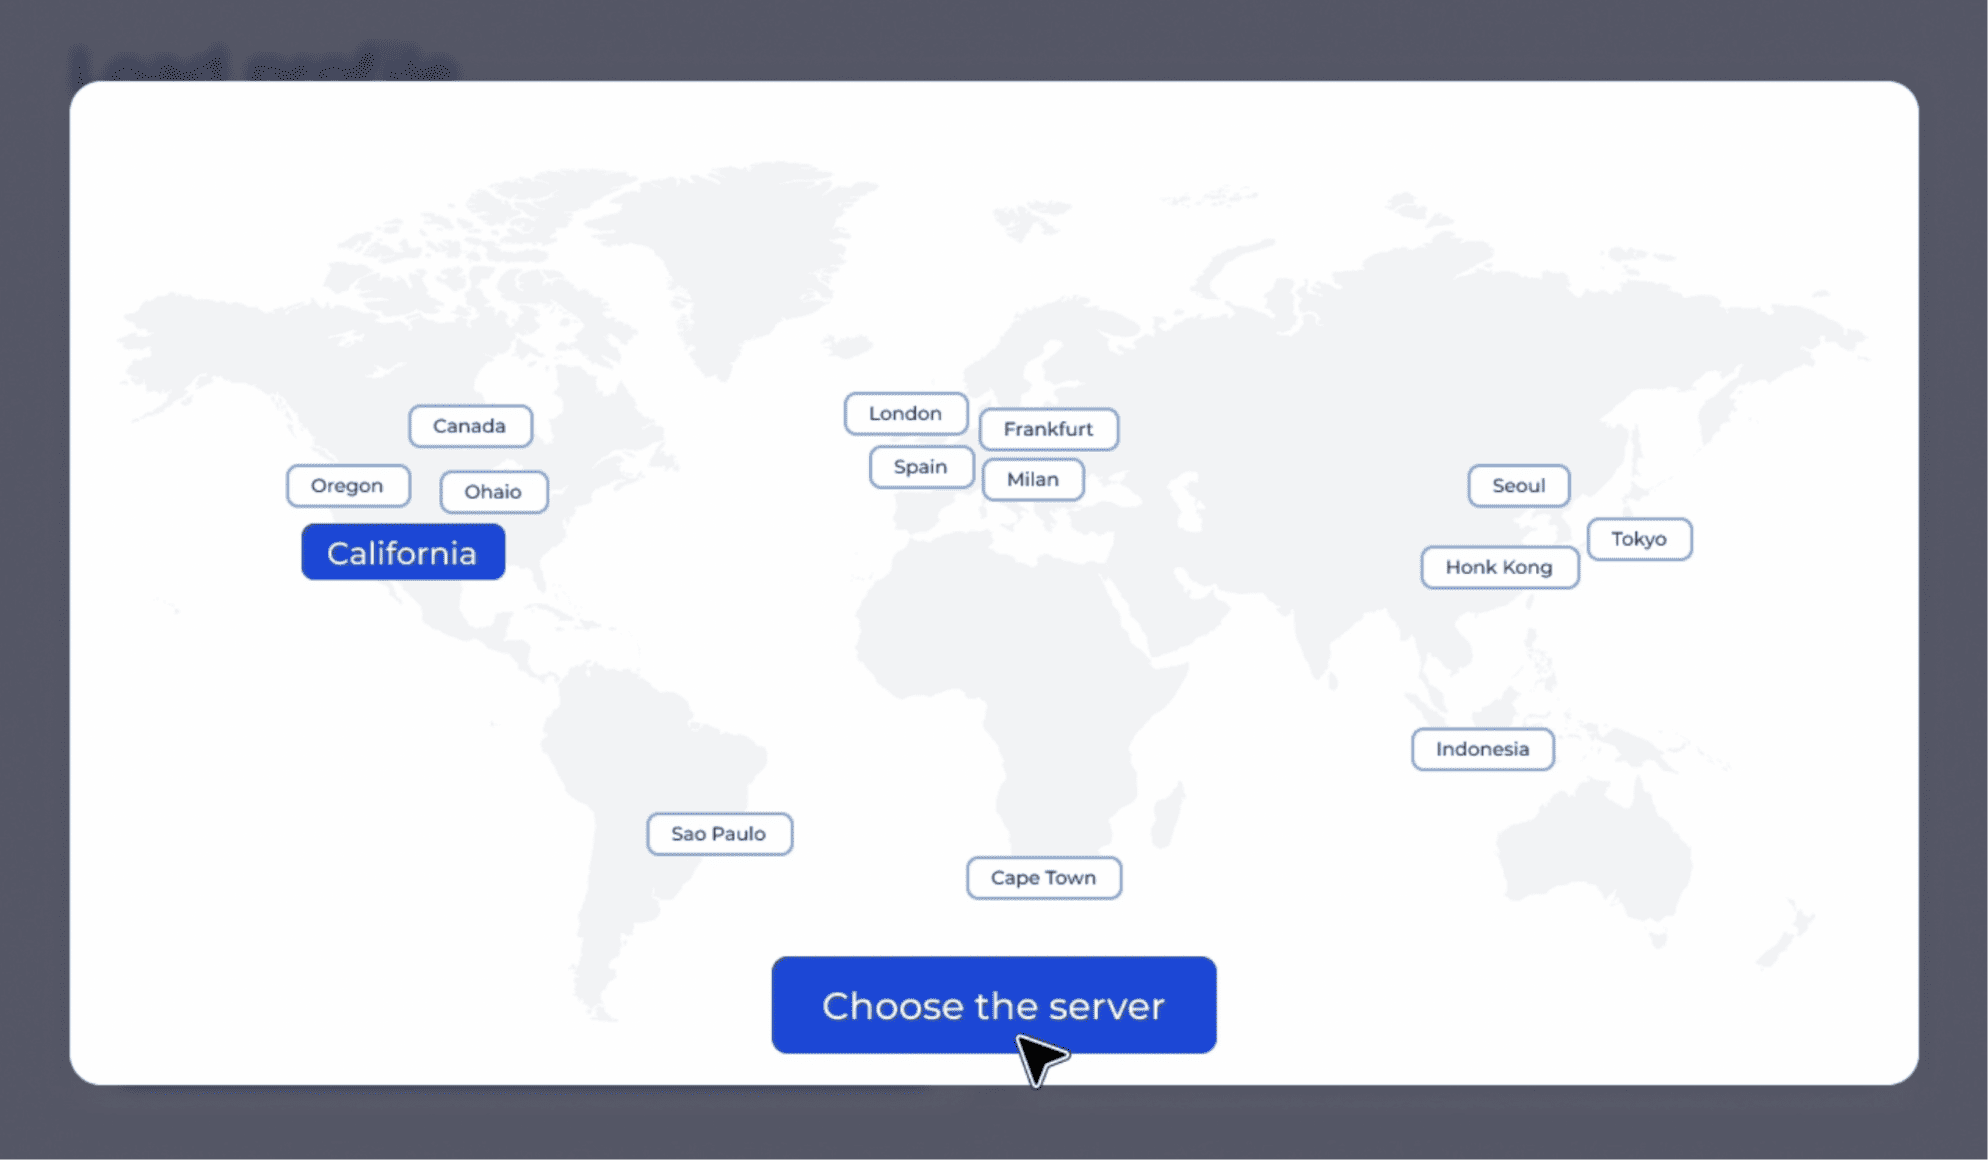The width and height of the screenshot is (1988, 1160).
Task: Select the Cape Town server location
Action: pos(1042,877)
